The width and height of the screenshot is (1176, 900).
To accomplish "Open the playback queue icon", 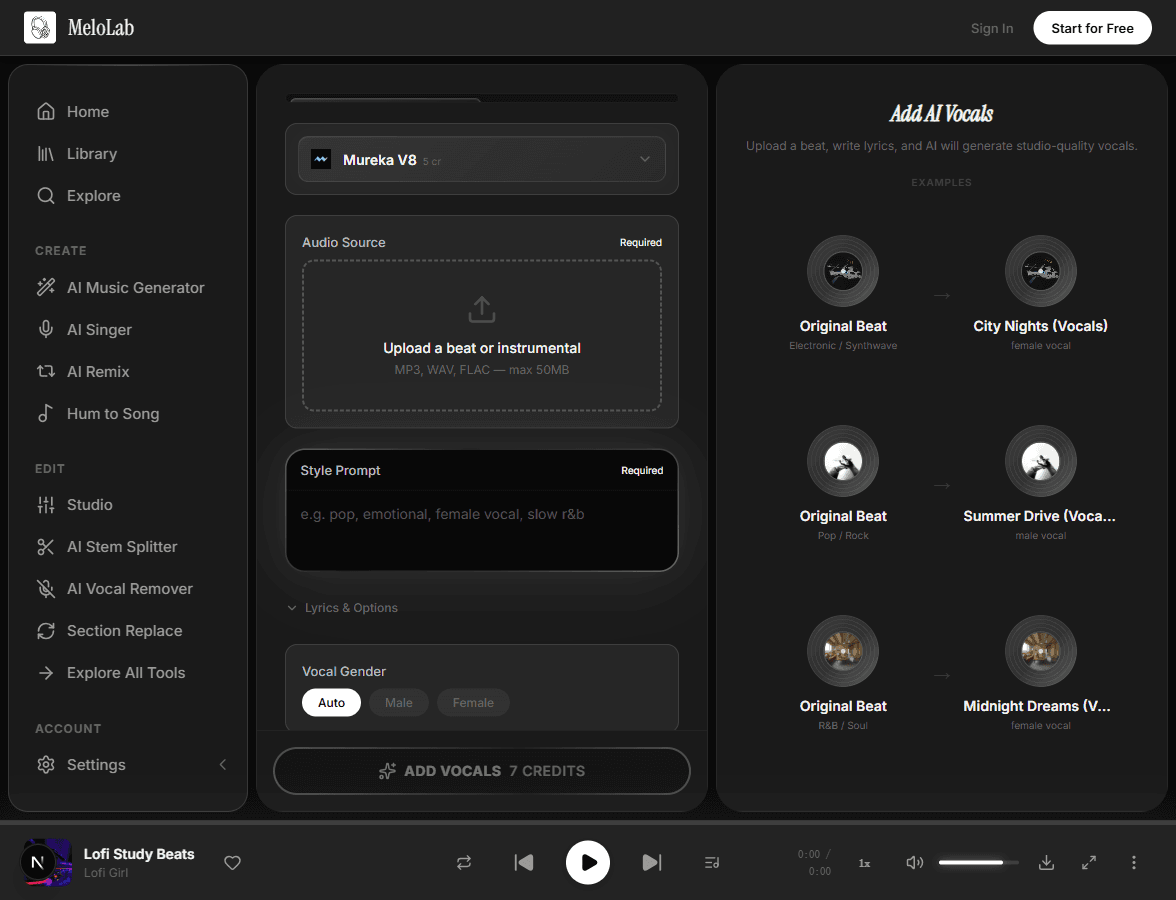I will [x=712, y=862].
